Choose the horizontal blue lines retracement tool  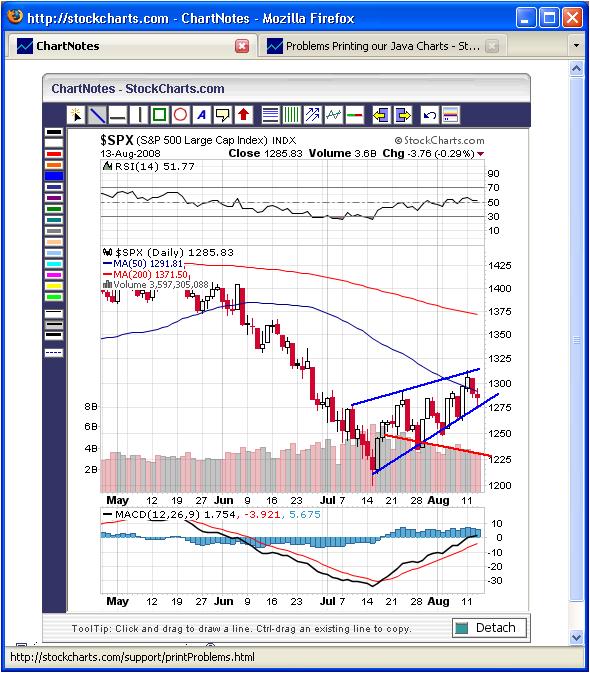[x=270, y=115]
